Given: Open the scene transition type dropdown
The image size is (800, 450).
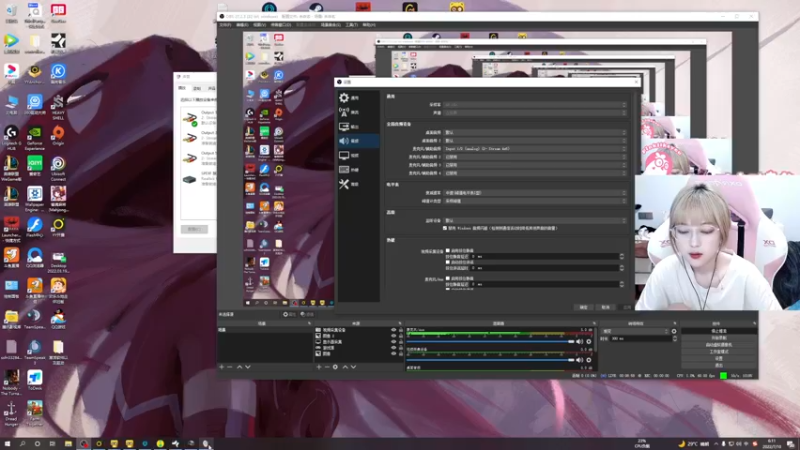Looking at the screenshot, I should [635, 331].
